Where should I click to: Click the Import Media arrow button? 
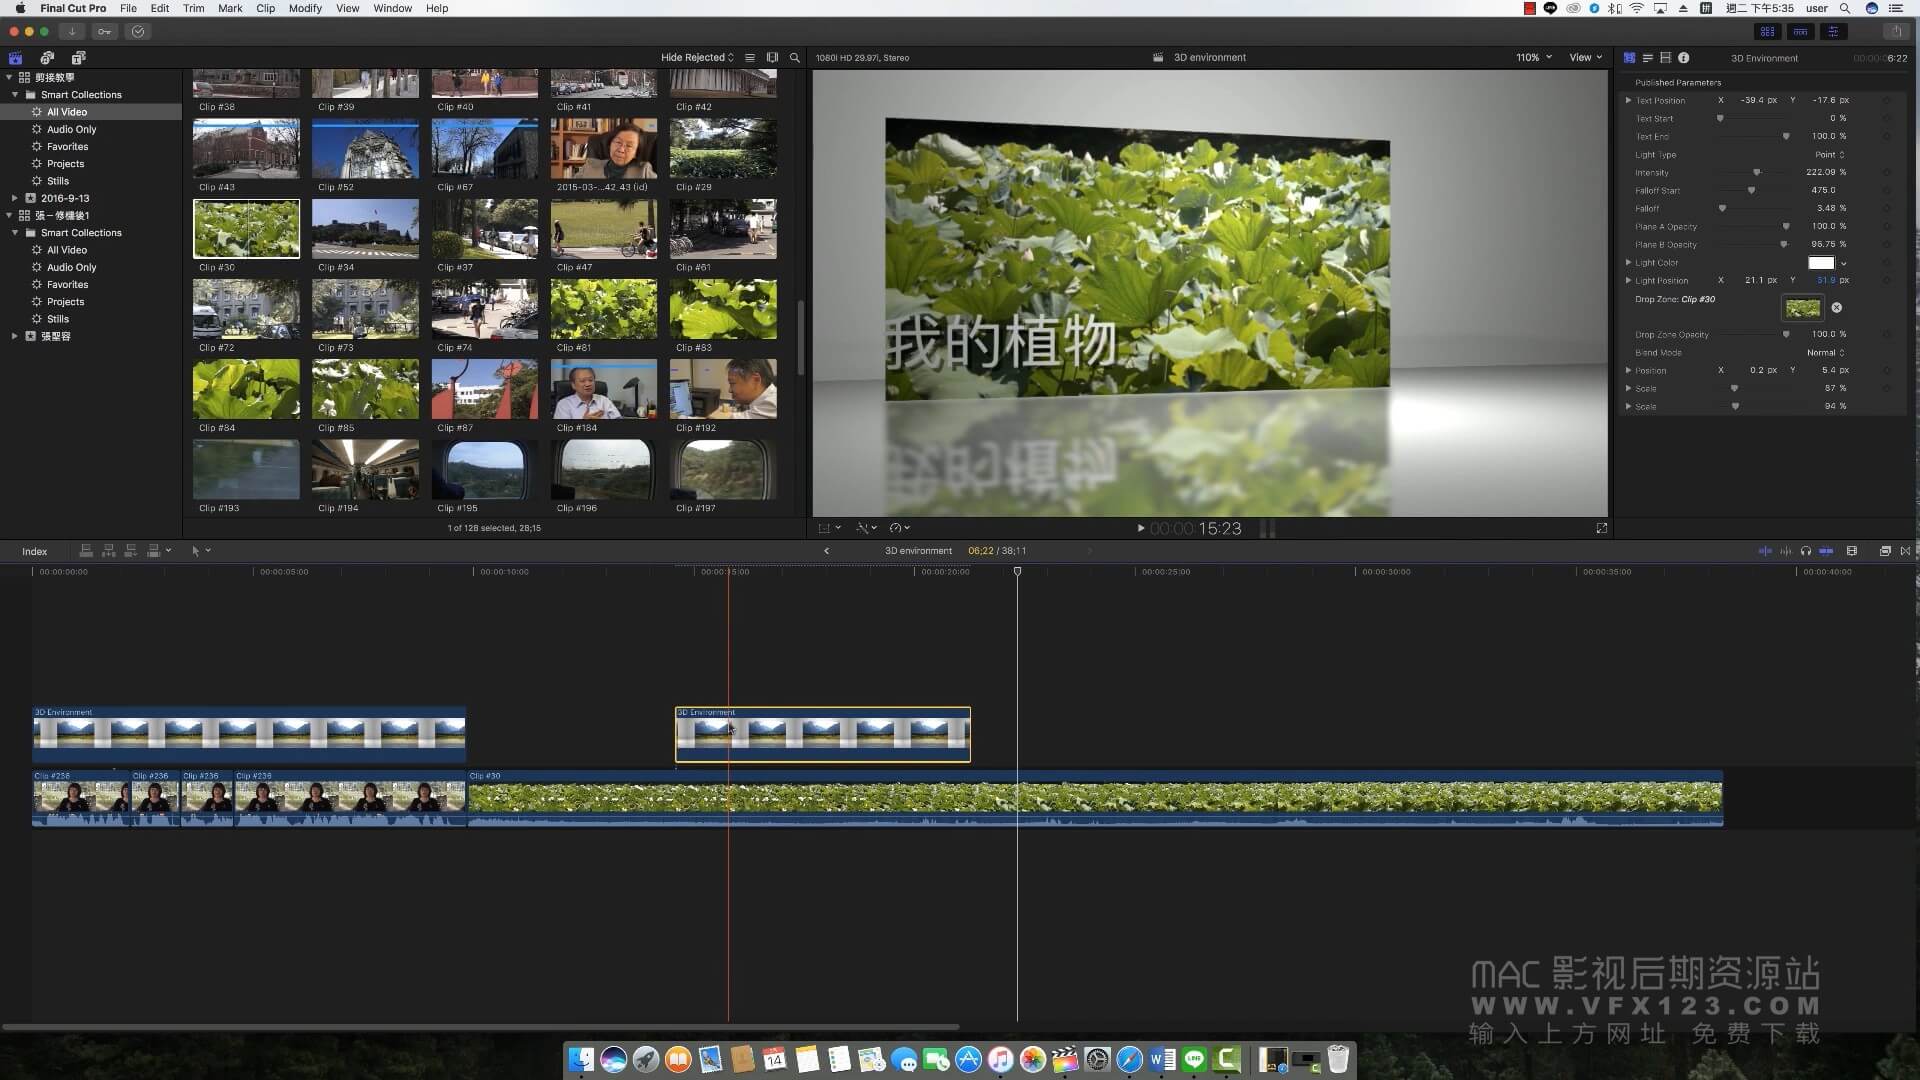click(x=72, y=31)
